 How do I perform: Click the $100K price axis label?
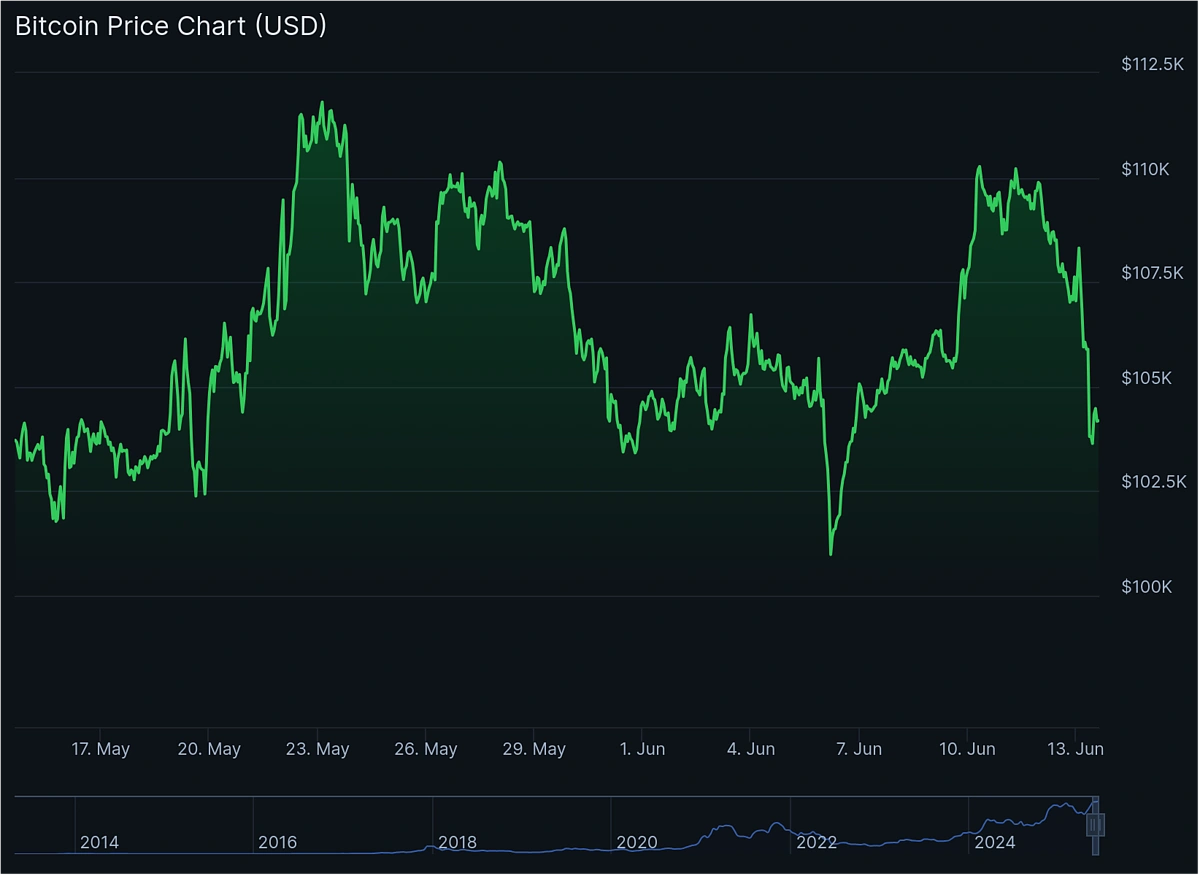pos(1146,587)
